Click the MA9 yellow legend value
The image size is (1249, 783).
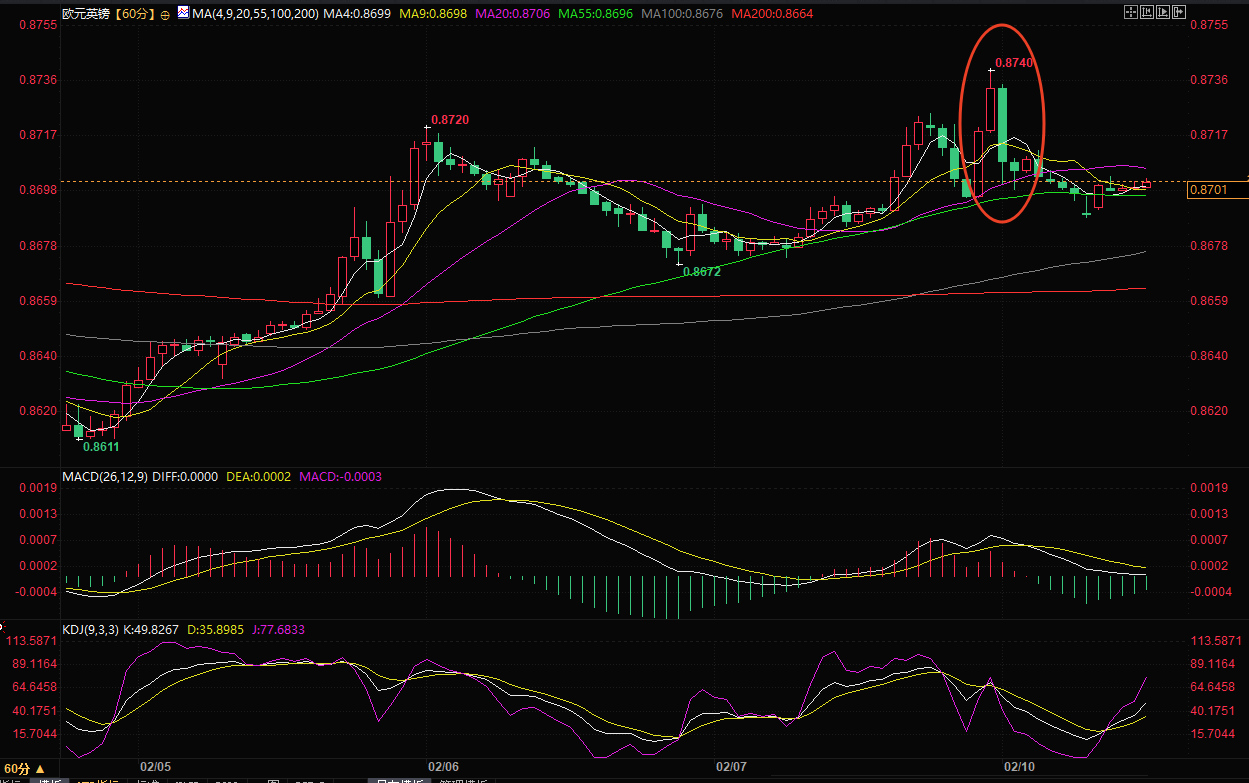431,14
